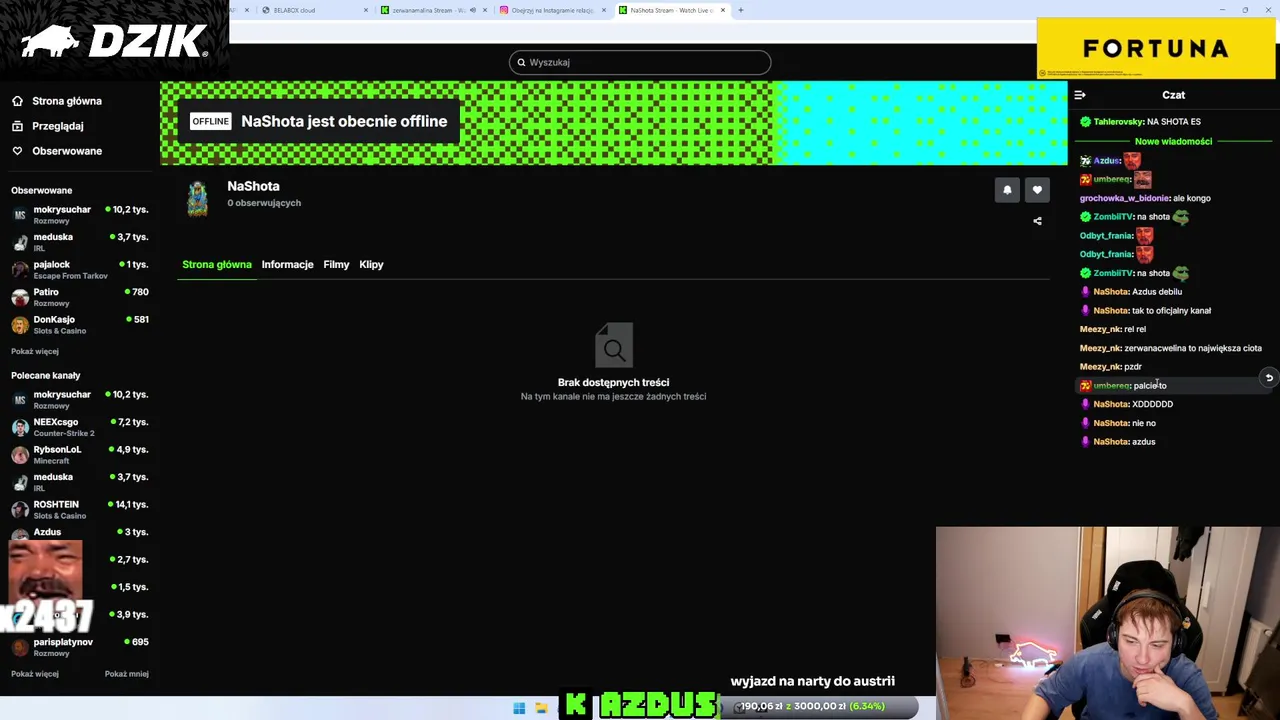Click DonKasjo avatar icon
1280x720 pixels.
[20, 325]
